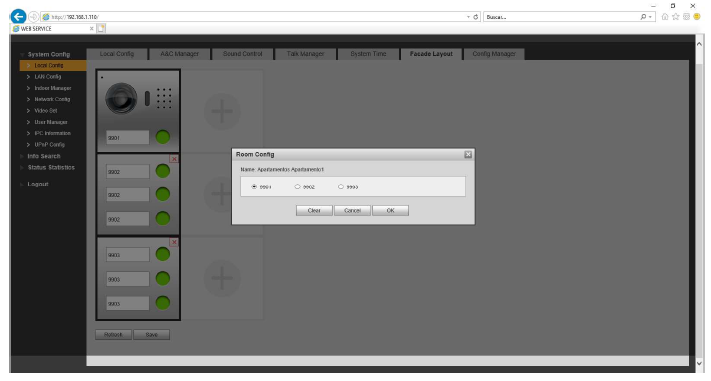This screenshot has width=711, height=381.
Task: Expand the Status Statistics section
Action: [51, 167]
